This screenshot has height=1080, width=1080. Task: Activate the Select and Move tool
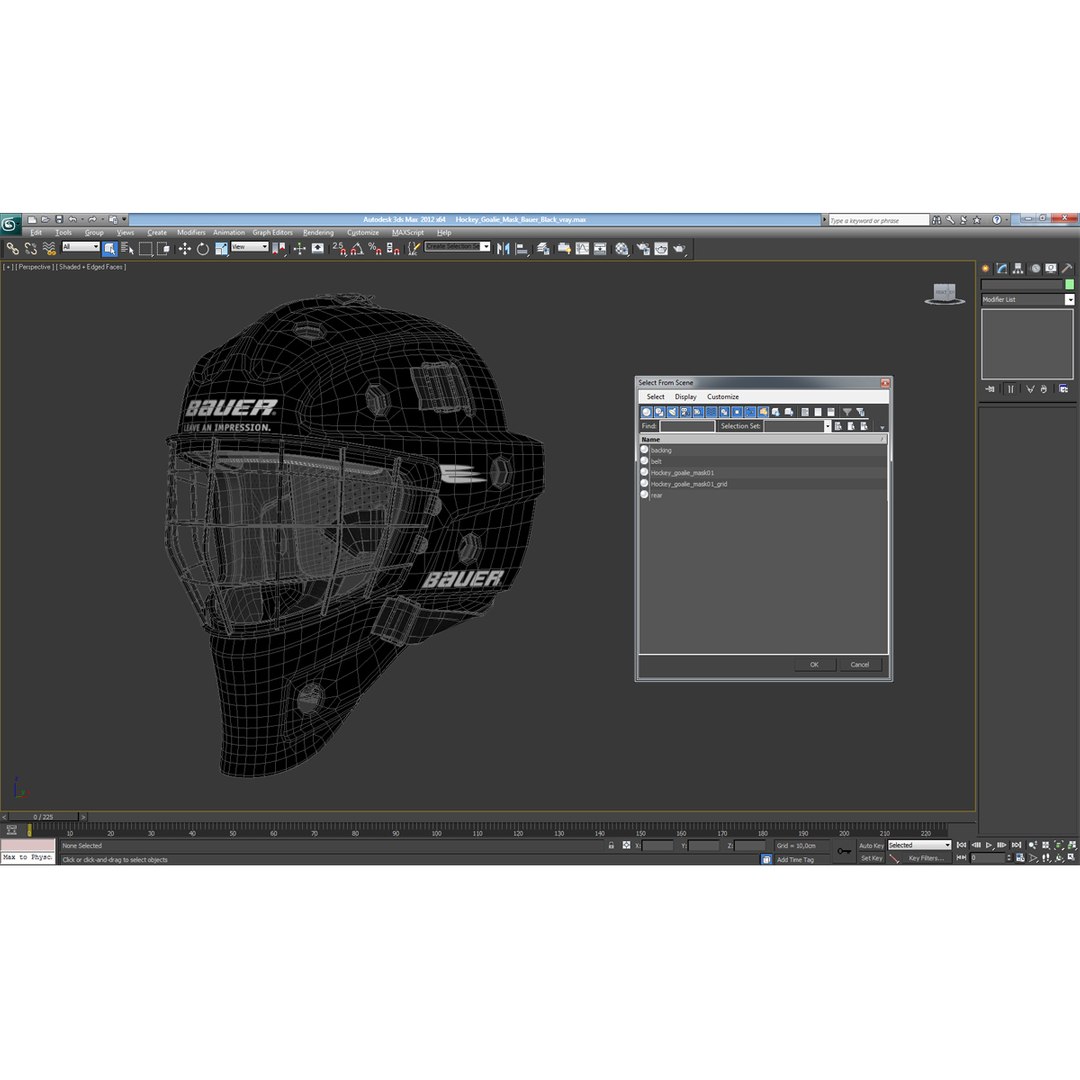point(185,249)
